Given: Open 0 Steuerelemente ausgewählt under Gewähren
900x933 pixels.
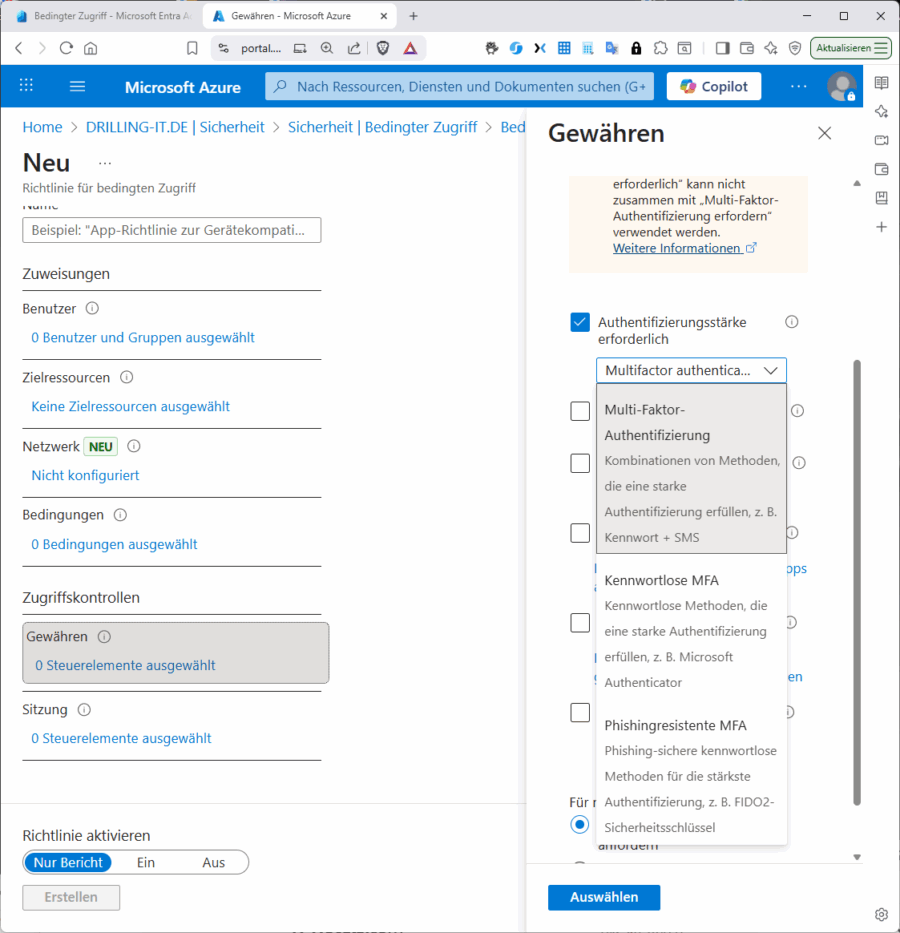Looking at the screenshot, I should tap(125, 665).
